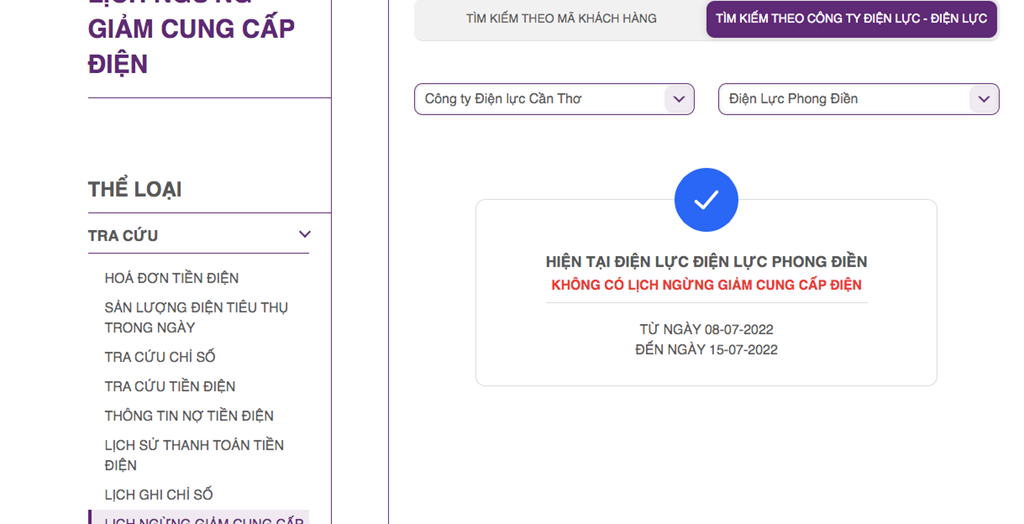Select TRA CỨU TIỀN ĐIỆN from the sidebar
The image size is (1024, 524).
point(170,386)
